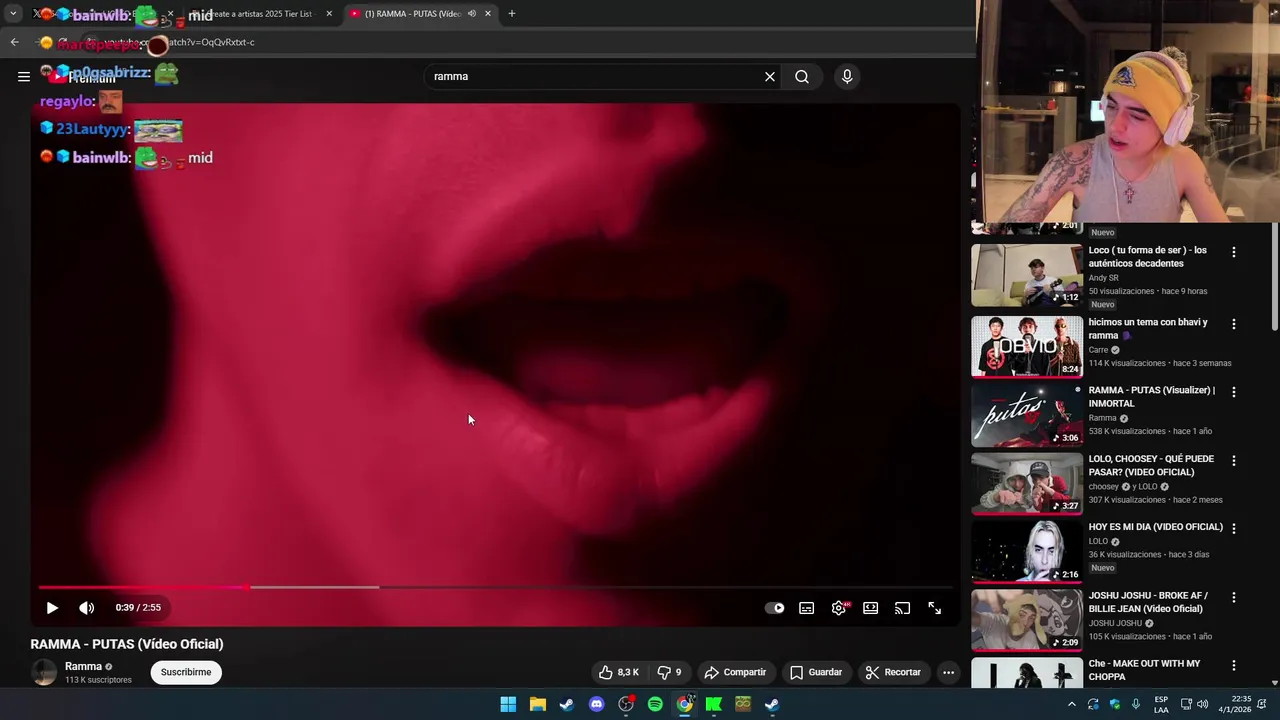The width and height of the screenshot is (1280, 720).
Task: Switch to theater mode
Action: (x=871, y=608)
